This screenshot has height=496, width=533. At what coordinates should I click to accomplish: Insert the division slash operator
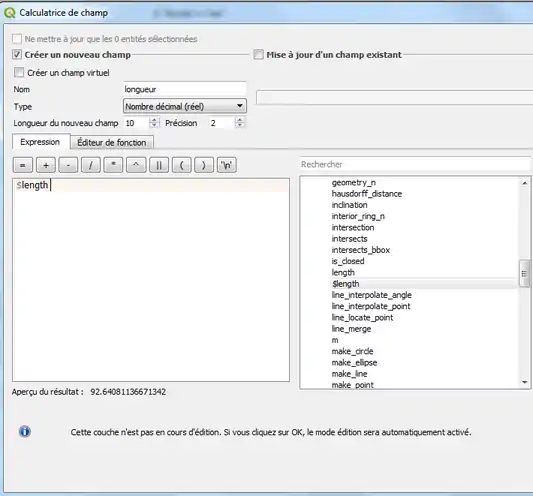pos(91,165)
